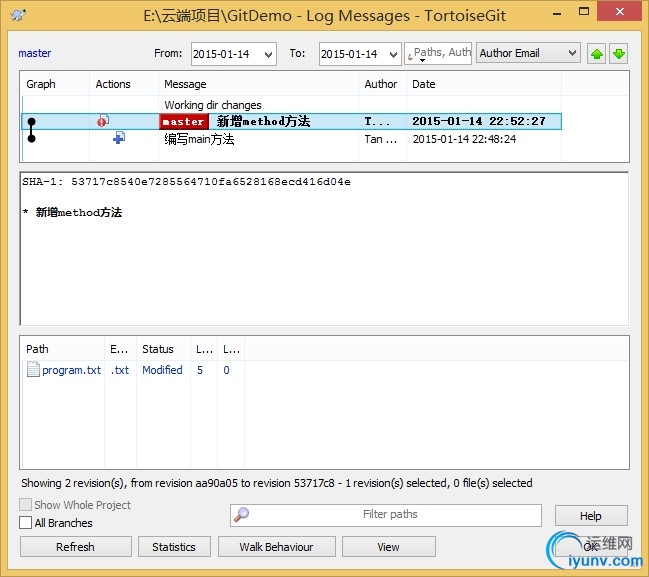Click the Path column header in file list

(x=63, y=349)
